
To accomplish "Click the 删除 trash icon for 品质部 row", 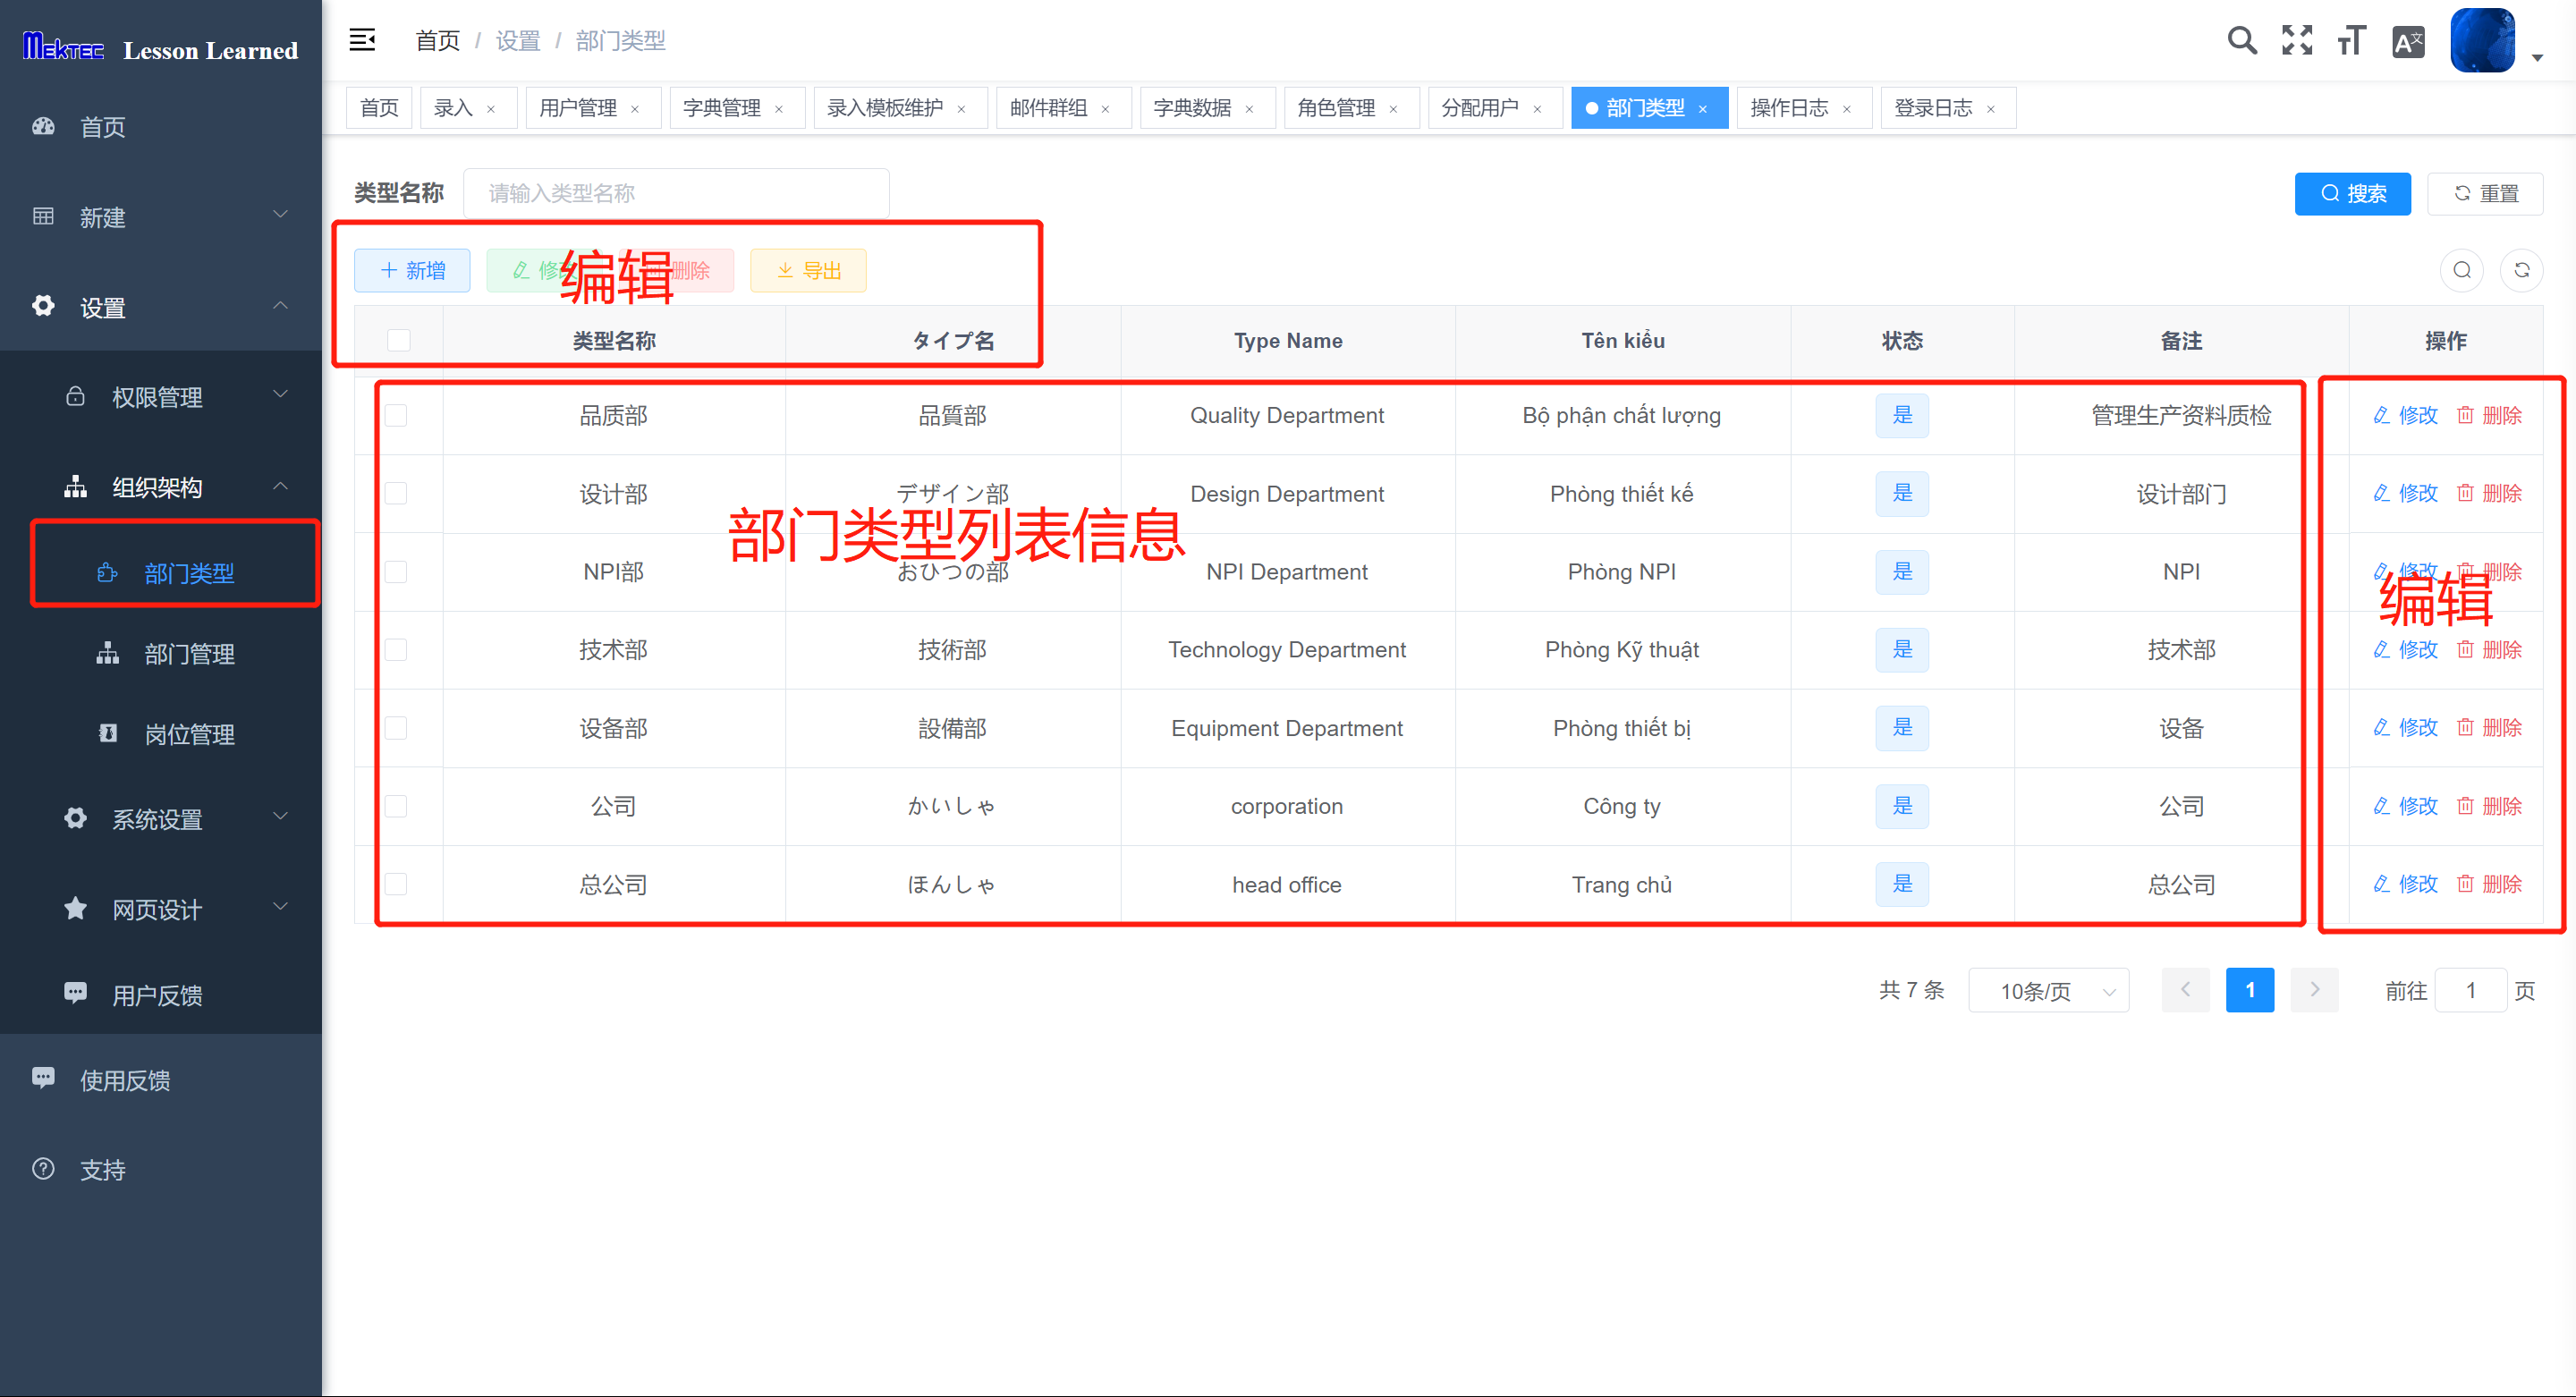I will tap(2466, 415).
